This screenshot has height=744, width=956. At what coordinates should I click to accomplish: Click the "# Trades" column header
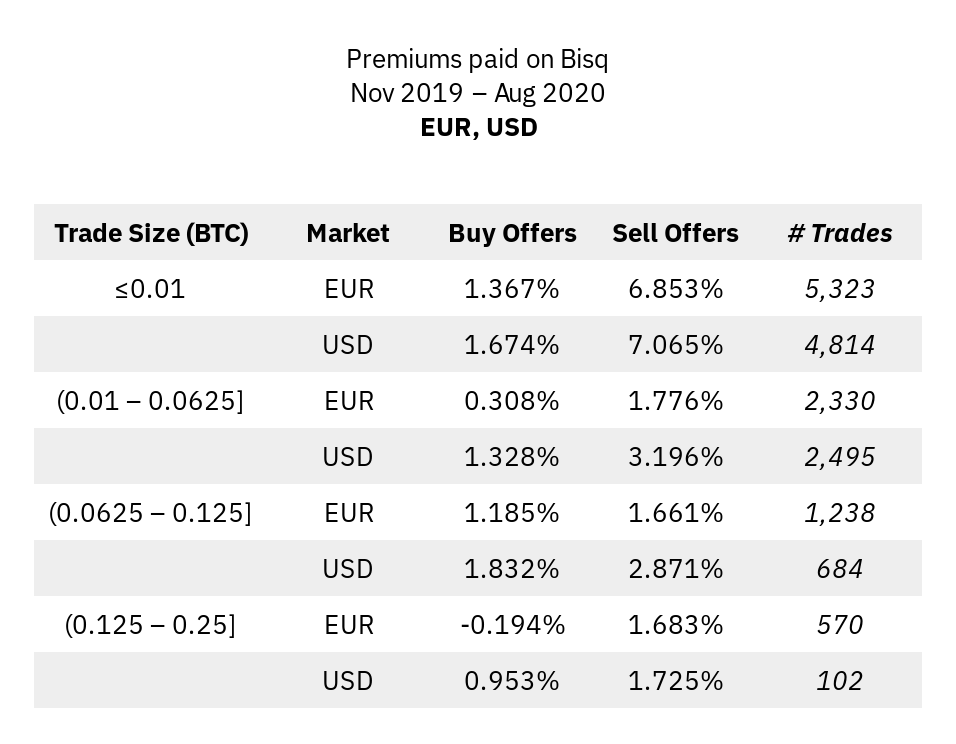(x=839, y=233)
